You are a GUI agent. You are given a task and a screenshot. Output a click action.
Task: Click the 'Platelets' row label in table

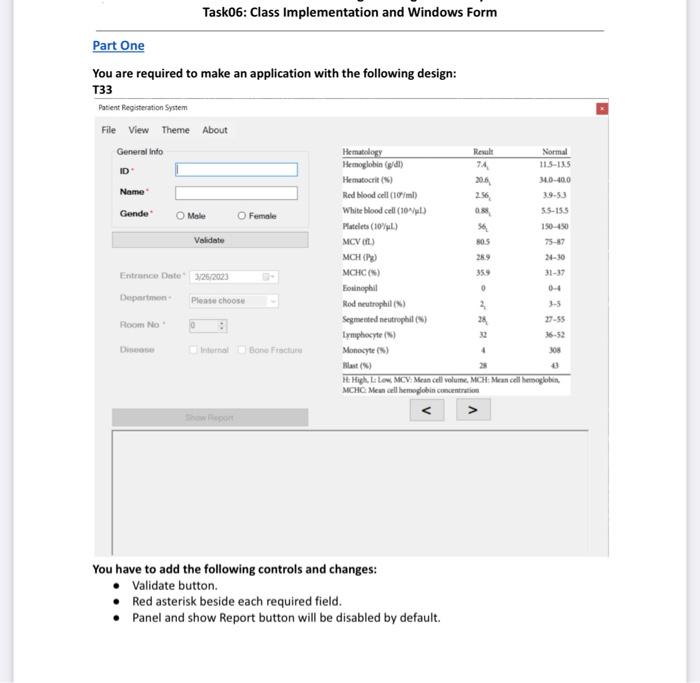pyautogui.click(x=370, y=226)
